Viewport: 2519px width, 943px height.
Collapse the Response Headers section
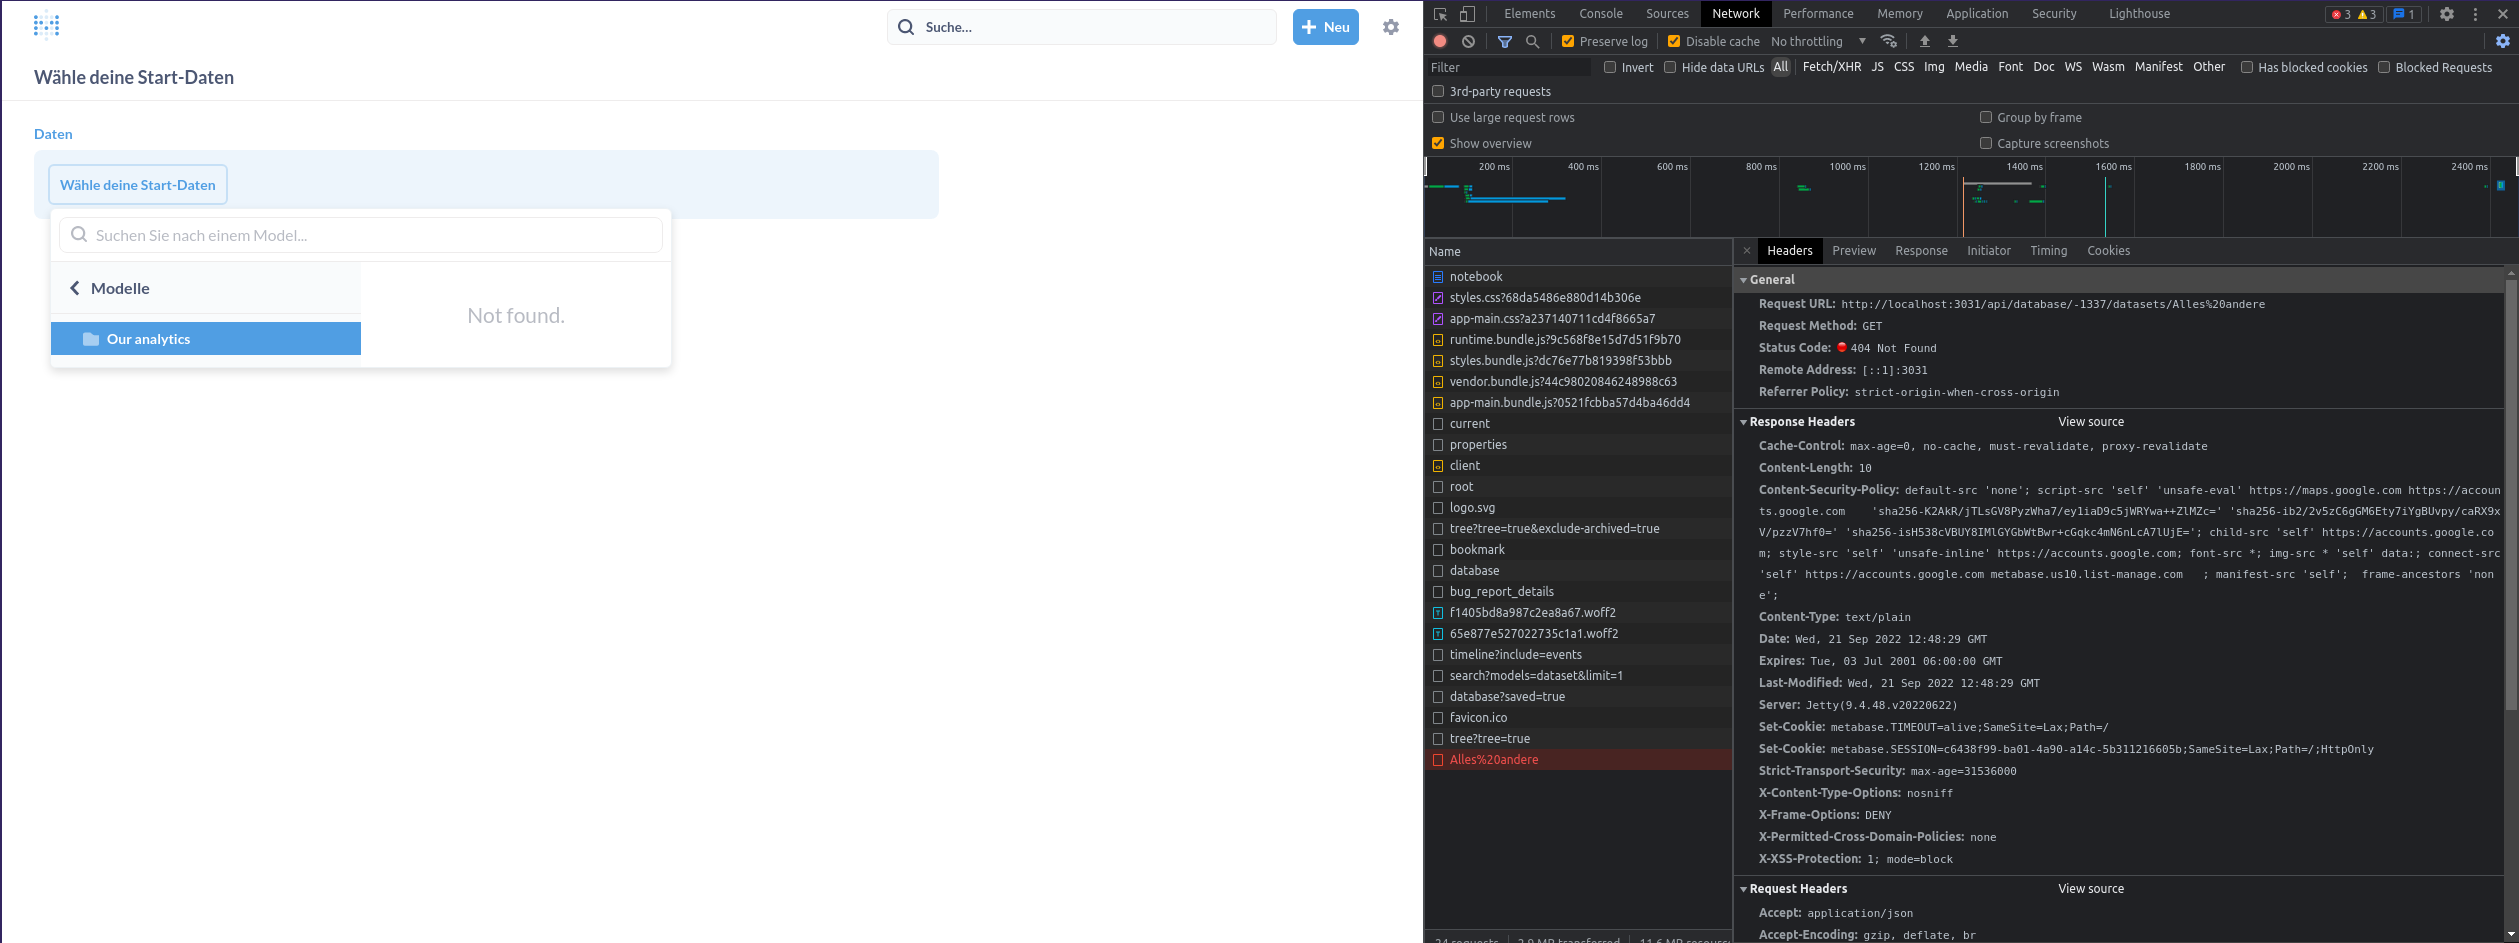pos(1744,421)
